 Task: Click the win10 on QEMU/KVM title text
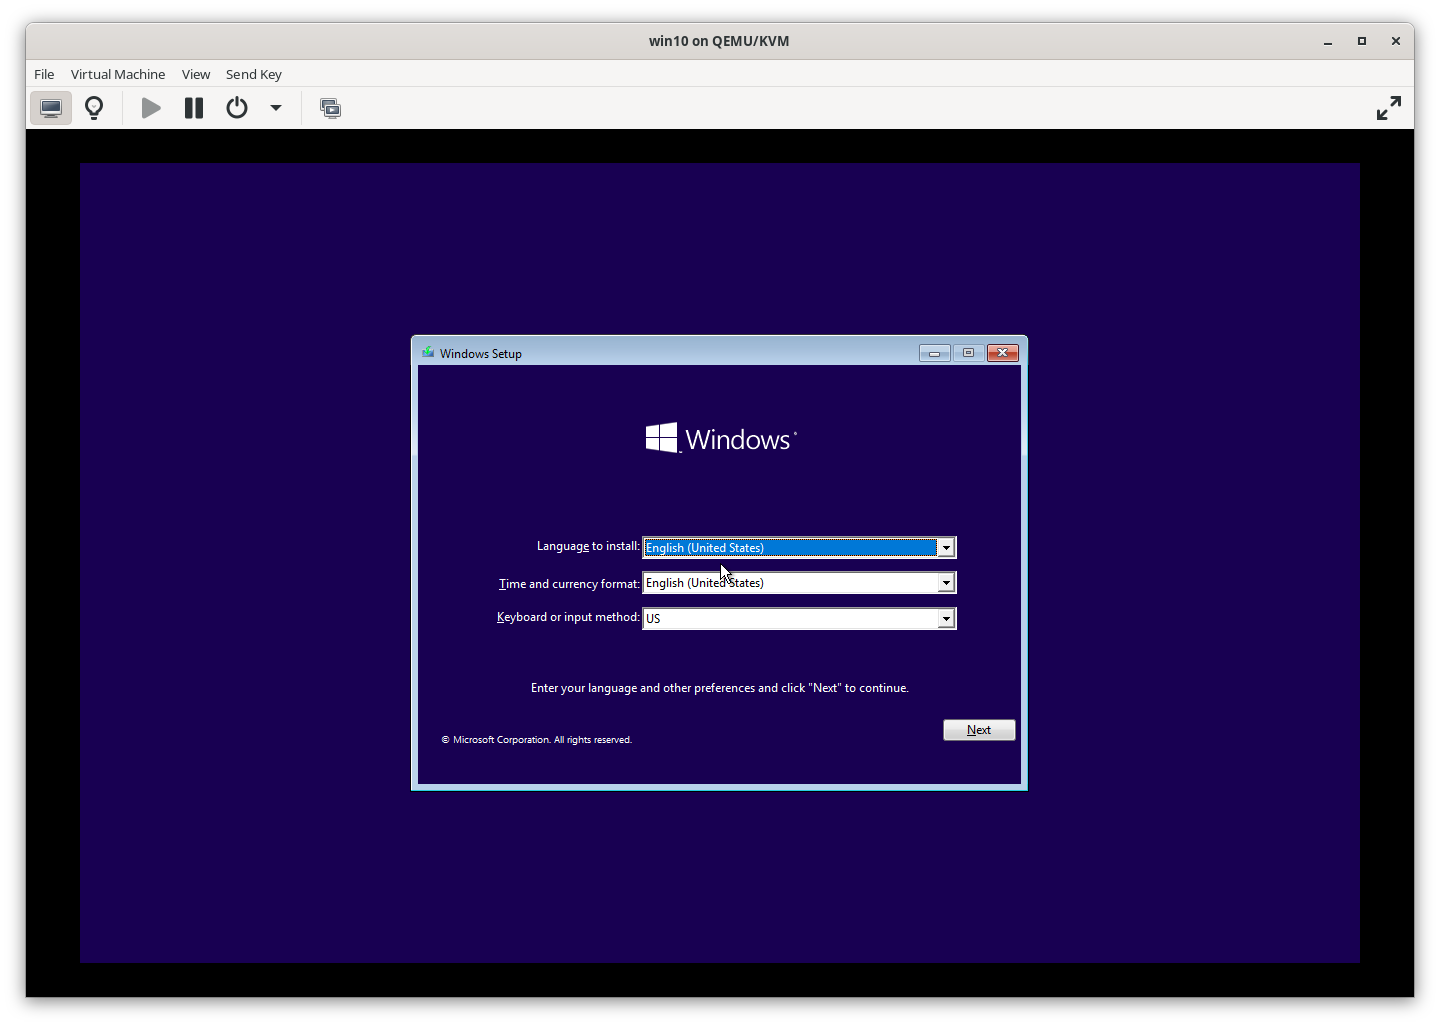(719, 41)
